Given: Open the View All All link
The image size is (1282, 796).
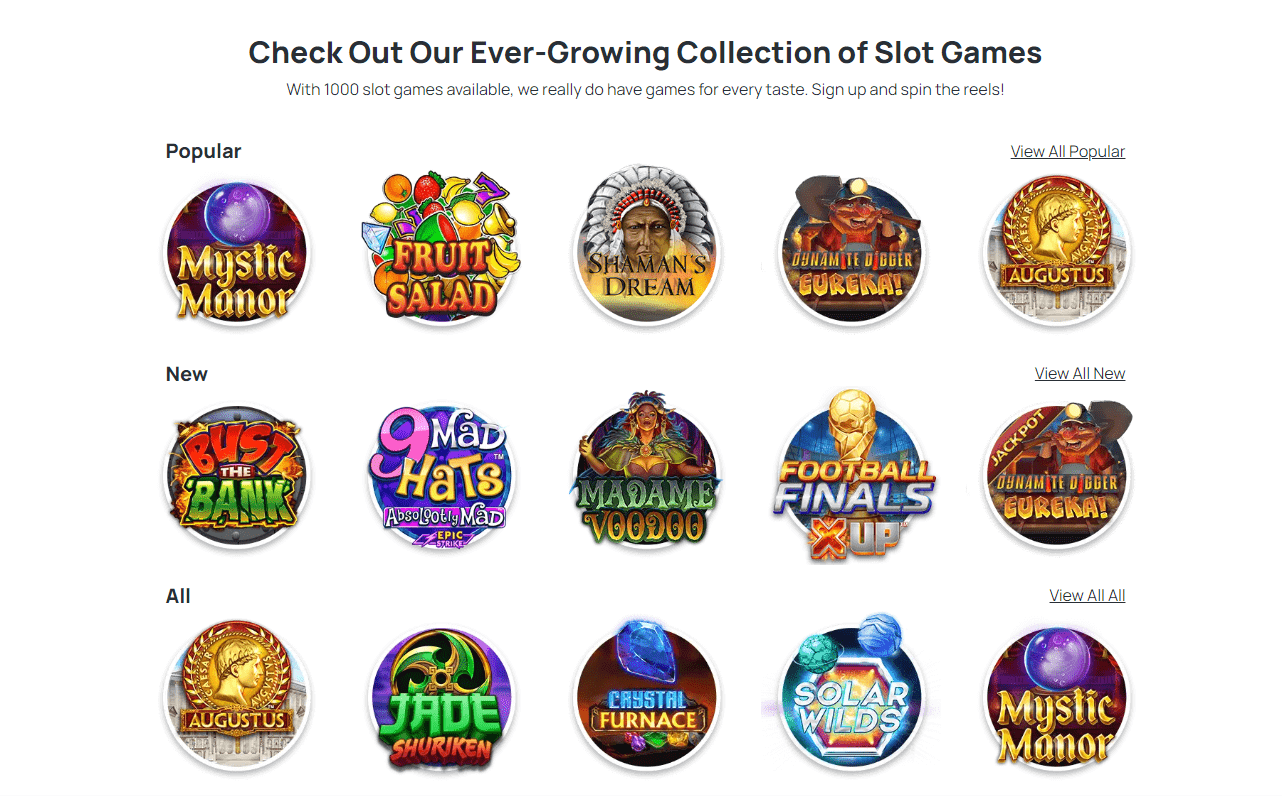Looking at the screenshot, I should coord(1087,596).
